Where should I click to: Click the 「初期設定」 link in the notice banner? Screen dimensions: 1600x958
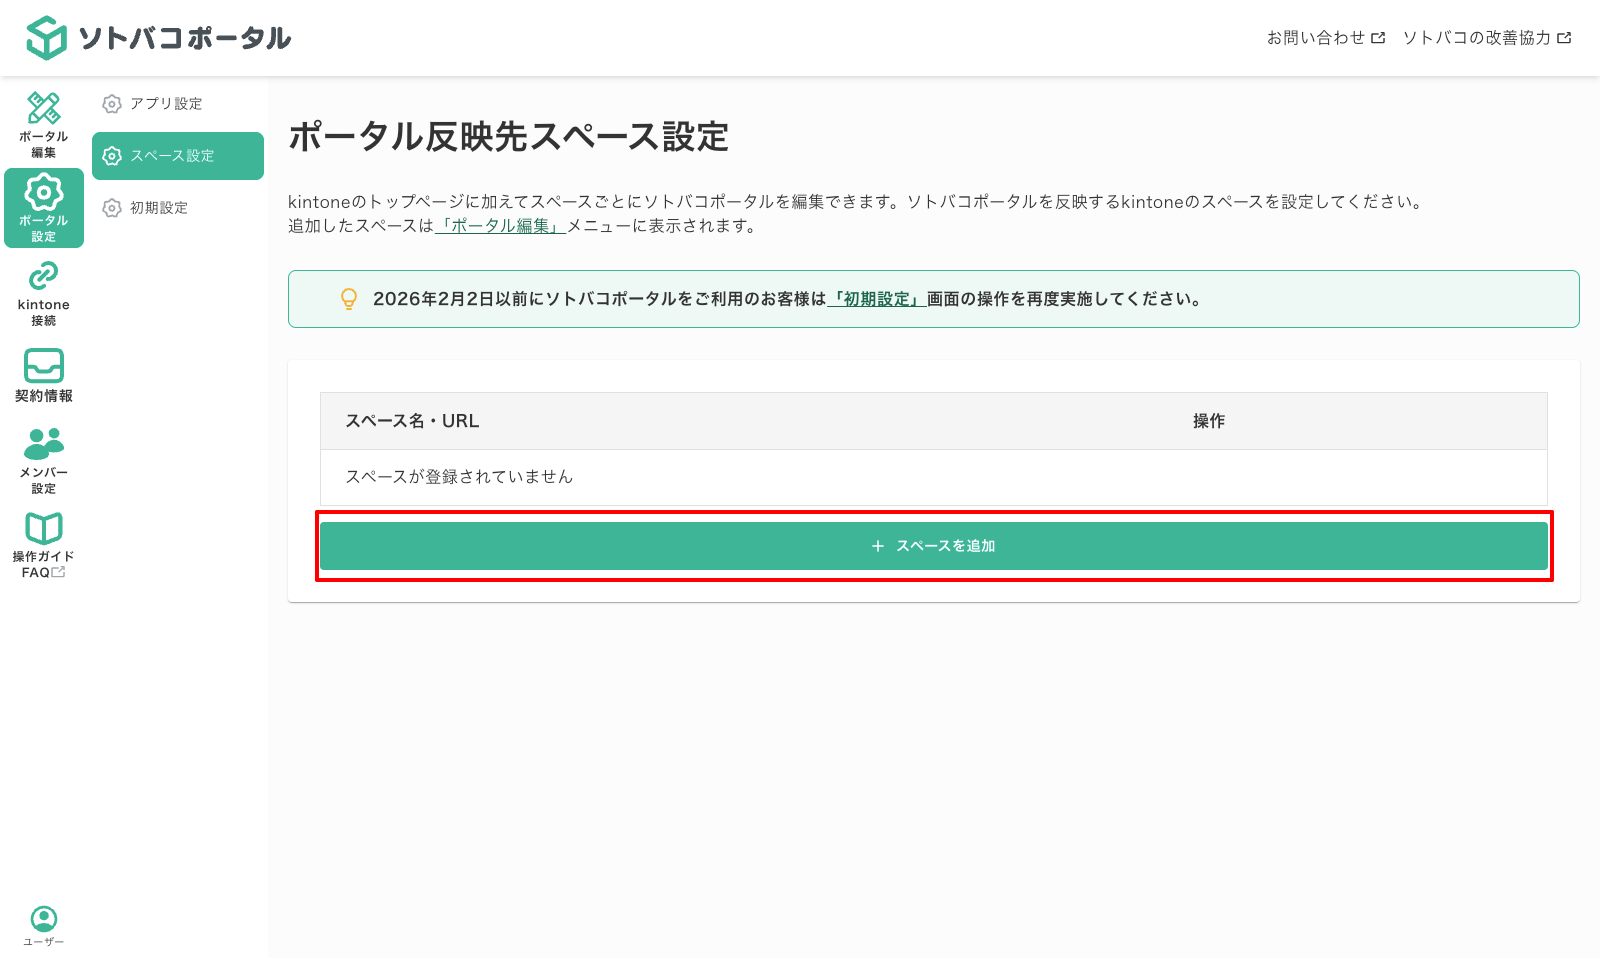(876, 299)
